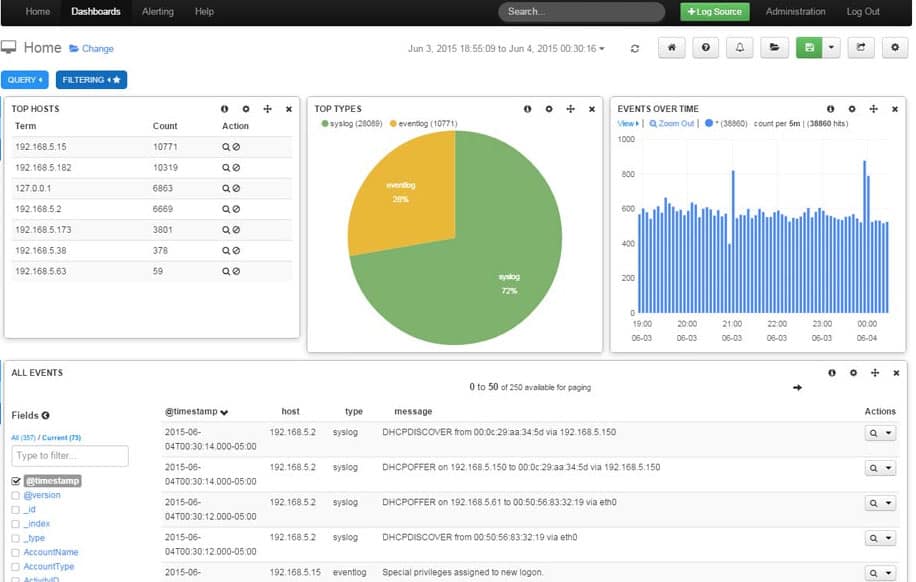
Task: Open the dropdown arrow beside save button
Action: click(x=830, y=48)
